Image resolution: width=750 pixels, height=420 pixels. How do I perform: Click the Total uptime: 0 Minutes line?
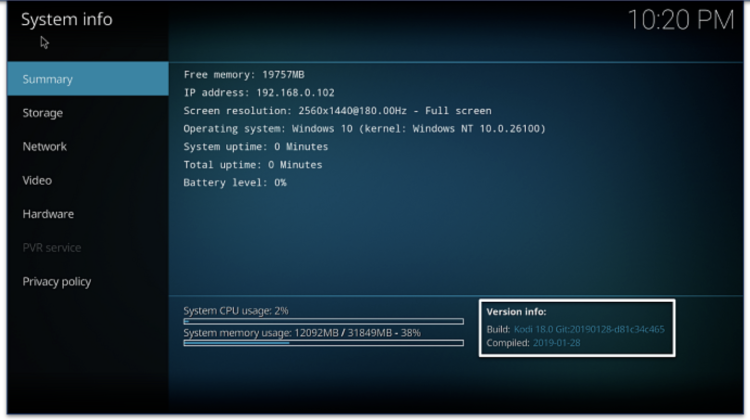click(x=253, y=165)
